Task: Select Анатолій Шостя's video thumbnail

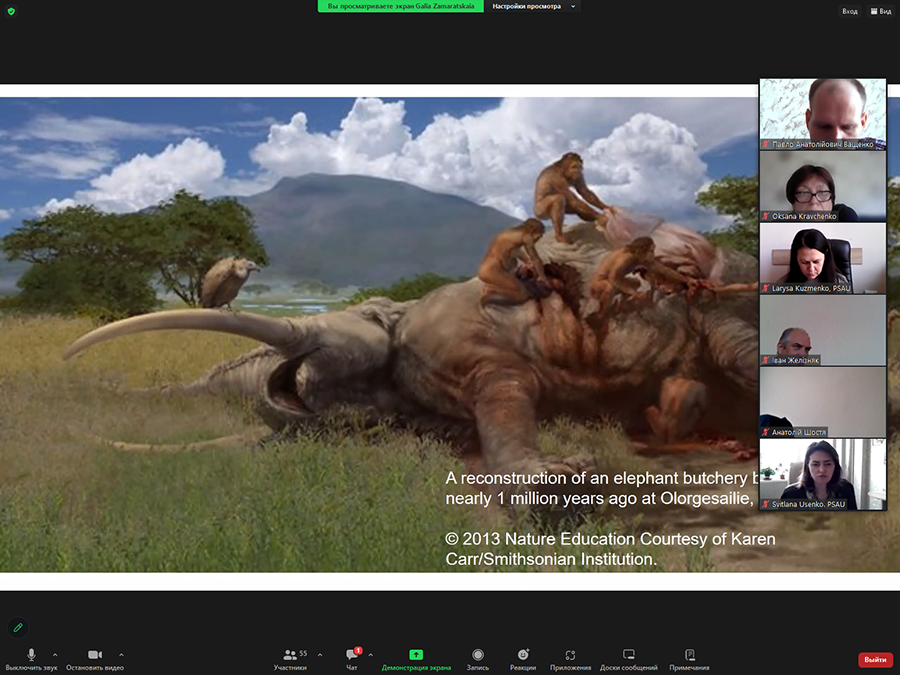Action: [823, 402]
